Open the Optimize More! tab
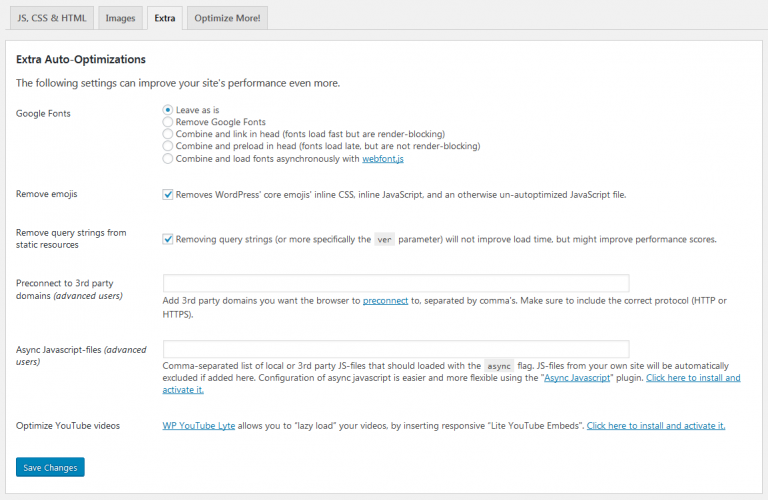Screen dimensions: 768x500 [227, 18]
